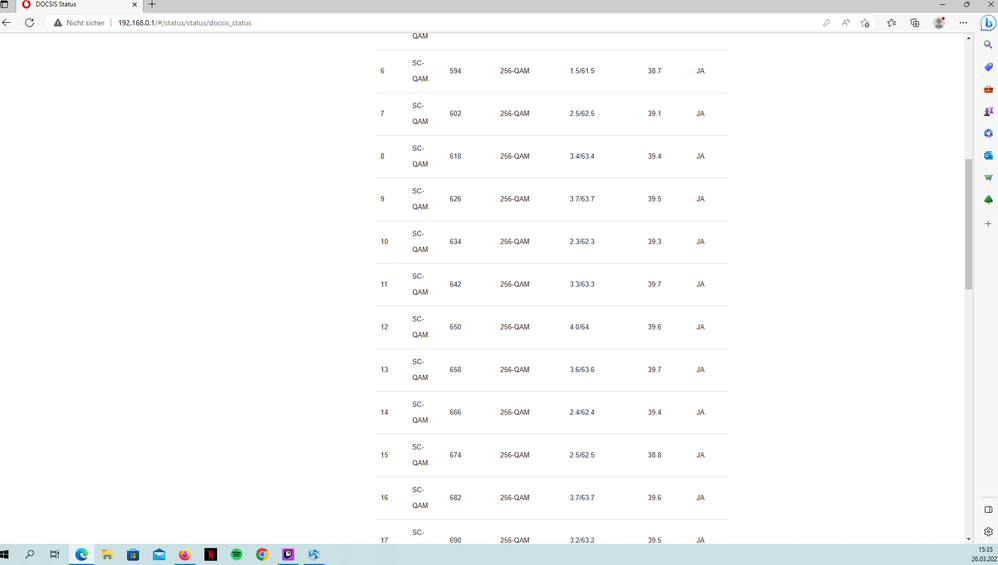
Task: Open the sidebar Games chess icon
Action: 988,111
